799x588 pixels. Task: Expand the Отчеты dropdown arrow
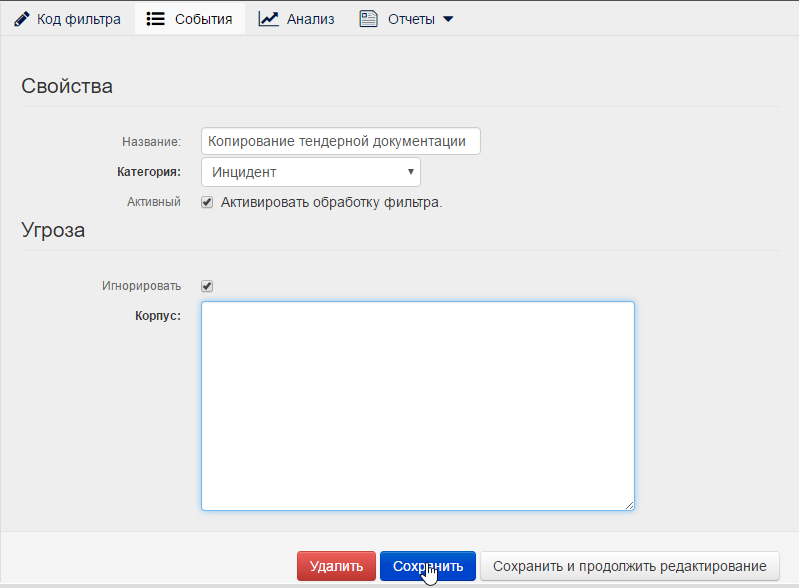pos(448,19)
